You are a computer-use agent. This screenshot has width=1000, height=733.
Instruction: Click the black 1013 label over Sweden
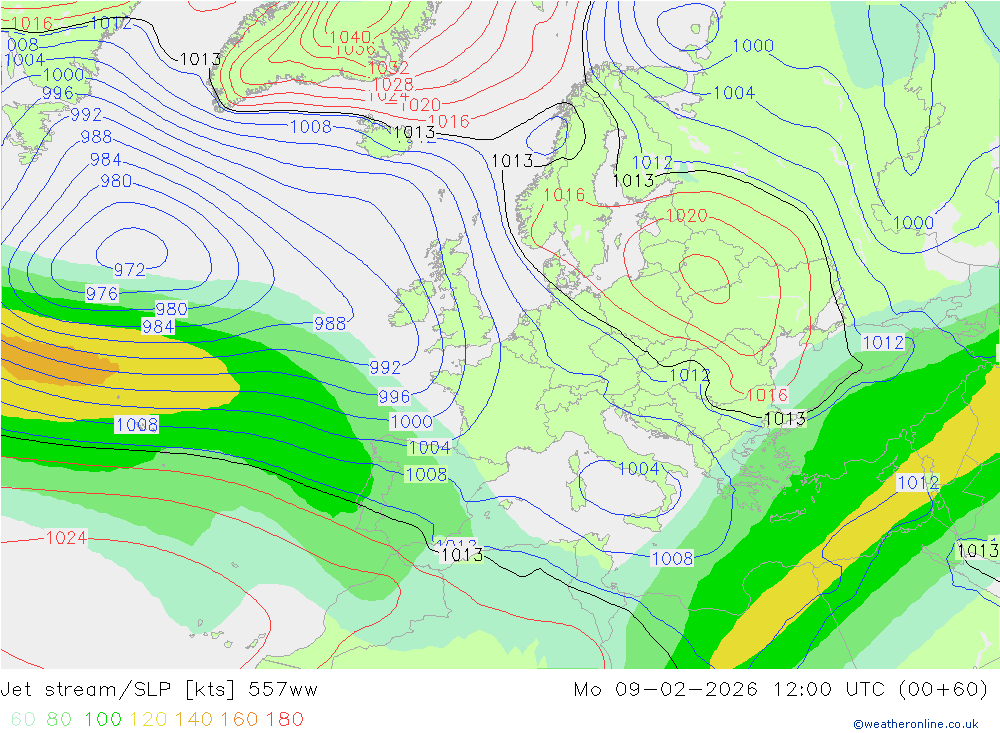[633, 181]
